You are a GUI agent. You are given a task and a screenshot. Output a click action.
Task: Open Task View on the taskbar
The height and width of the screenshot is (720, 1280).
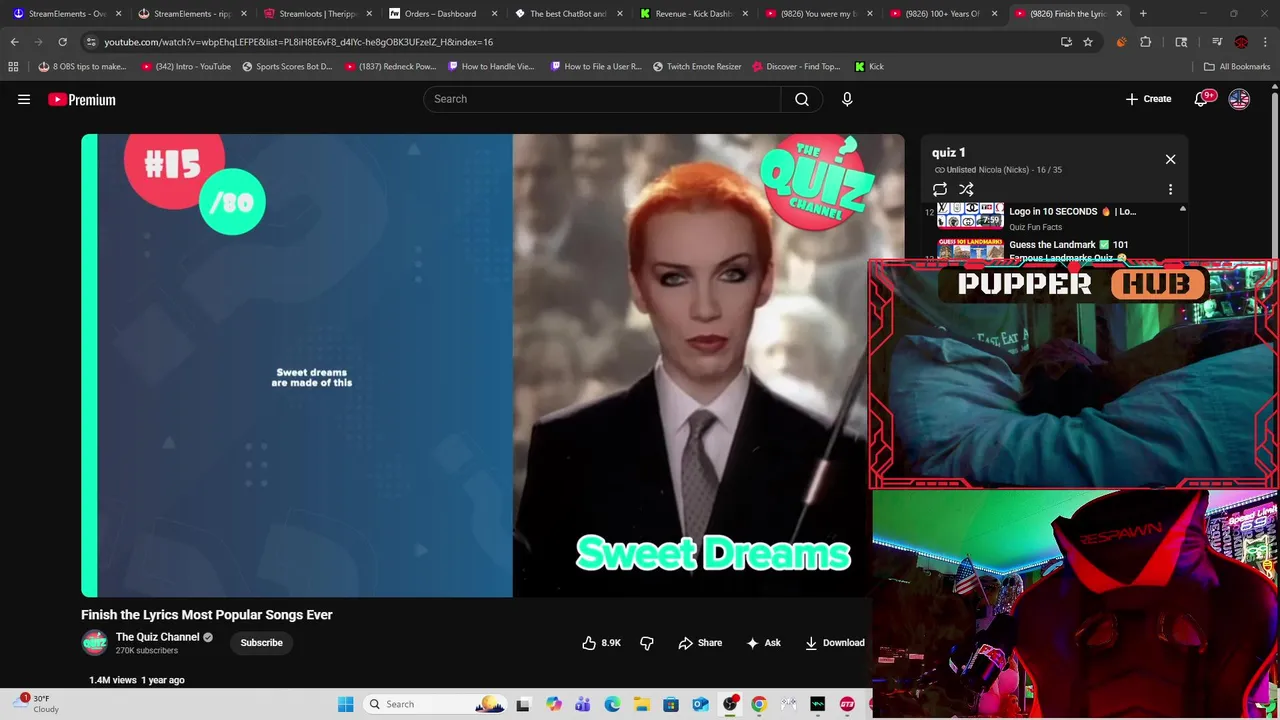pos(523,704)
